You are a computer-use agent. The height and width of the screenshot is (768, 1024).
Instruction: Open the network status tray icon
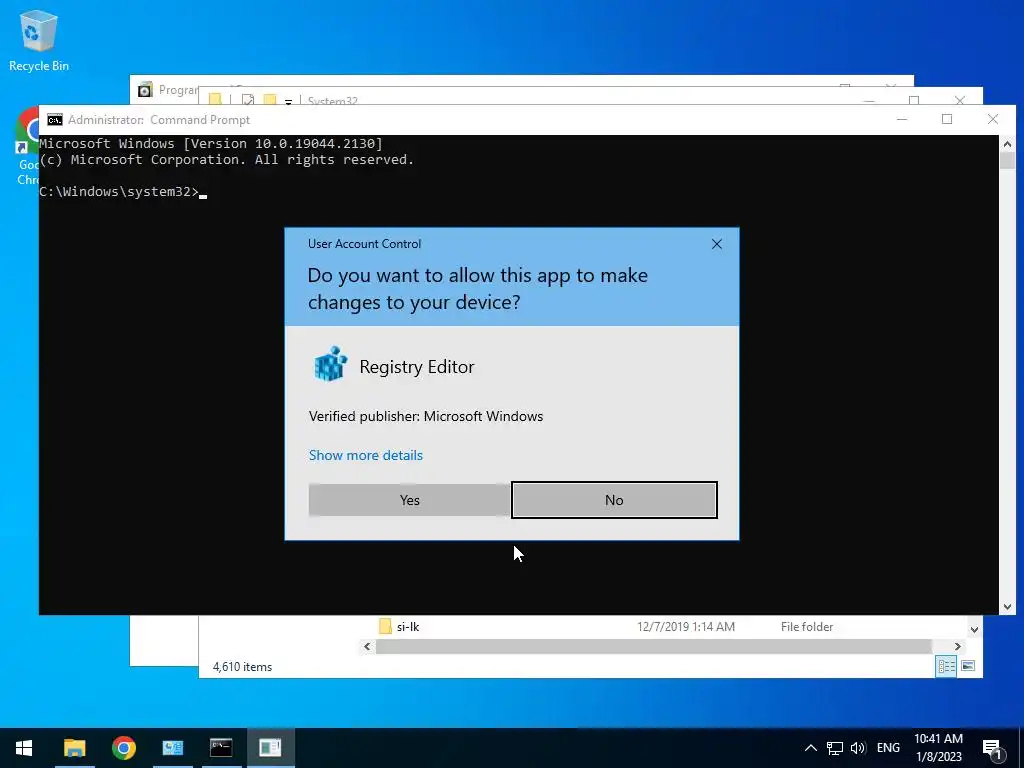coord(835,748)
